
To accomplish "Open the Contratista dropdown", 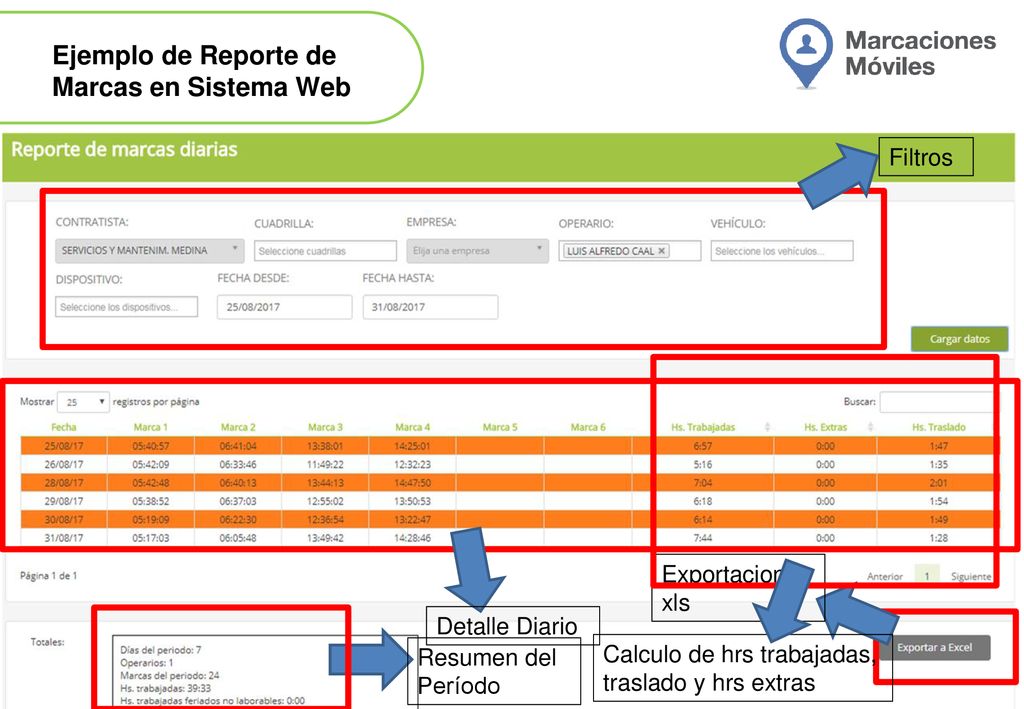I will (150, 251).
